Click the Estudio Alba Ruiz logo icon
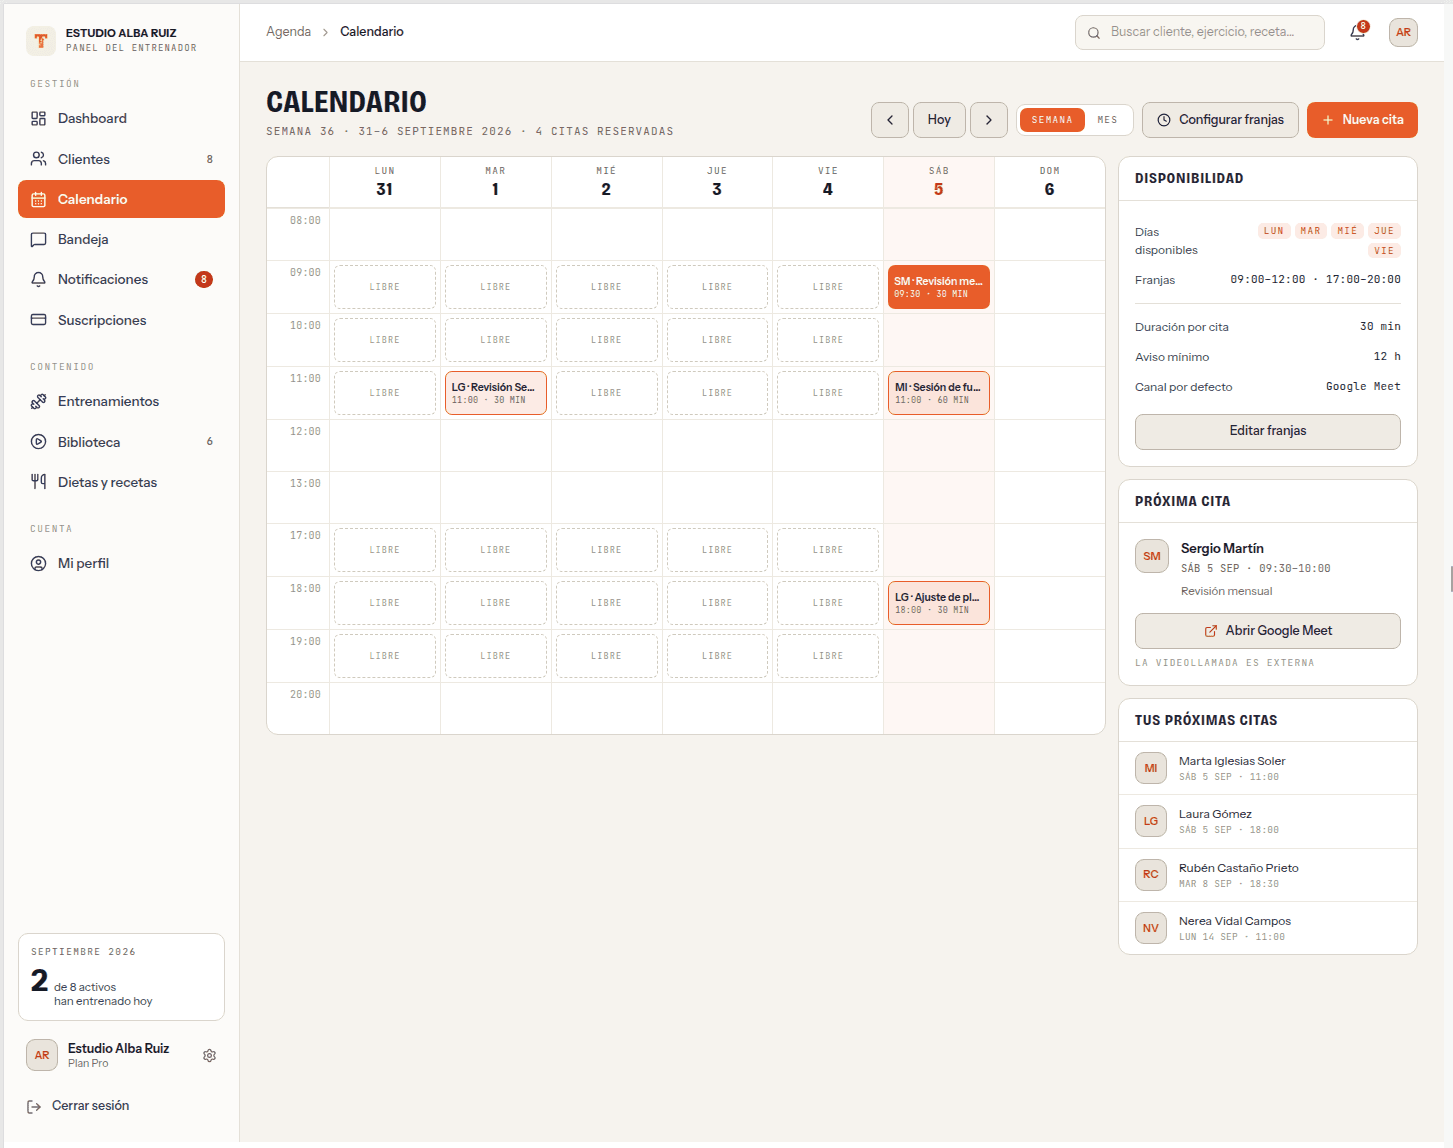 coord(41,40)
